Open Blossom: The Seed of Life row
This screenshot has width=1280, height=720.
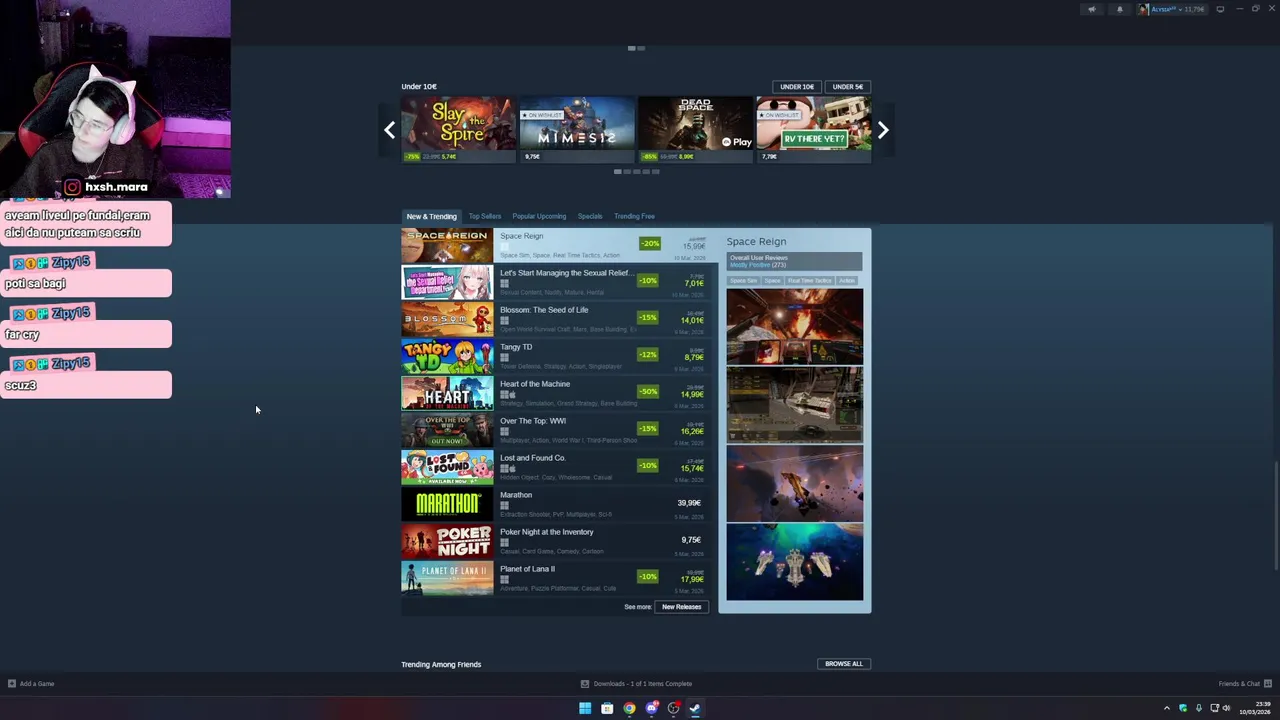click(x=557, y=320)
